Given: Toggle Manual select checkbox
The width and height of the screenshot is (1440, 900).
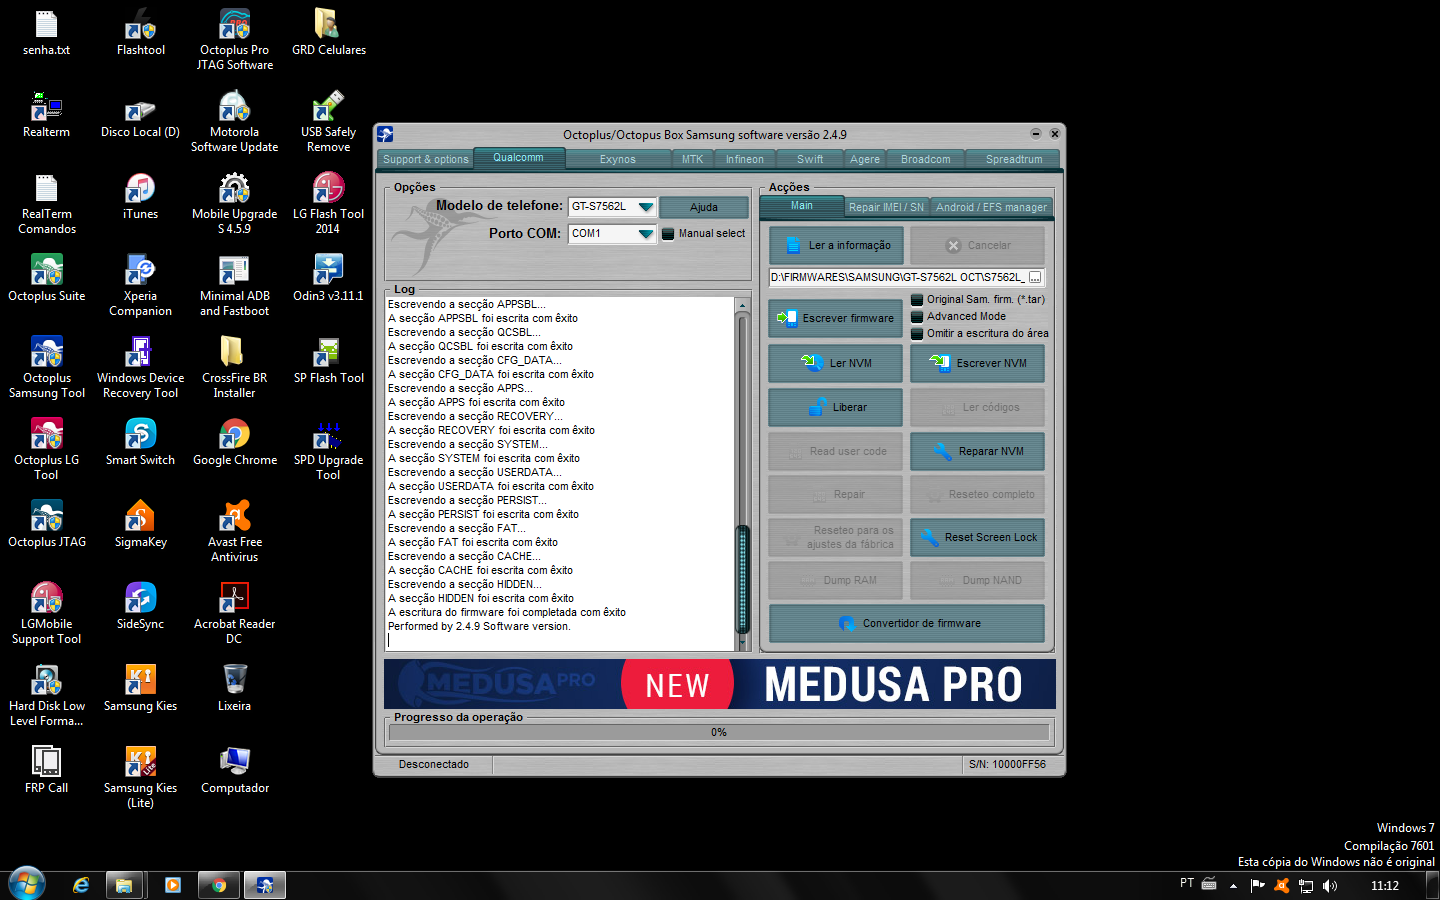Looking at the screenshot, I should tap(668, 234).
